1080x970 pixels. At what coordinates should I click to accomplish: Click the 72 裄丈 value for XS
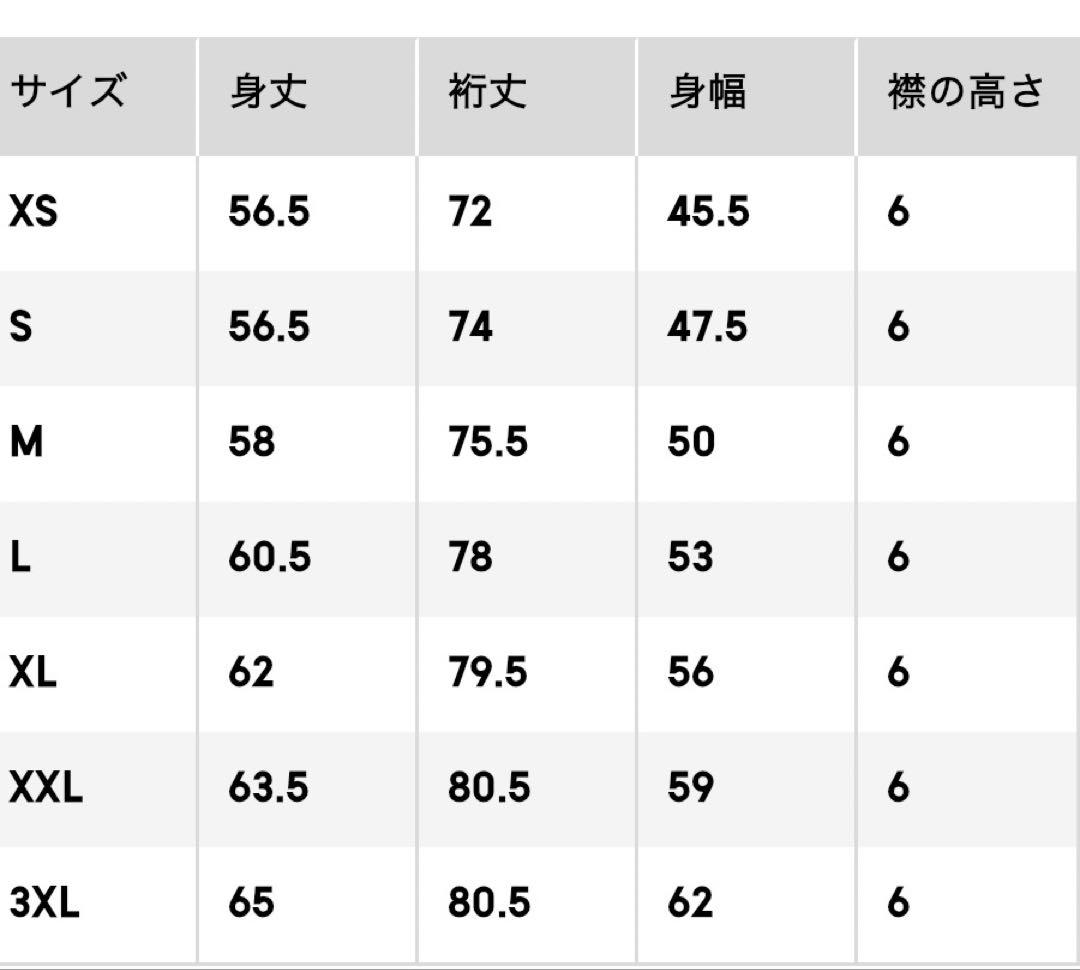pos(470,212)
